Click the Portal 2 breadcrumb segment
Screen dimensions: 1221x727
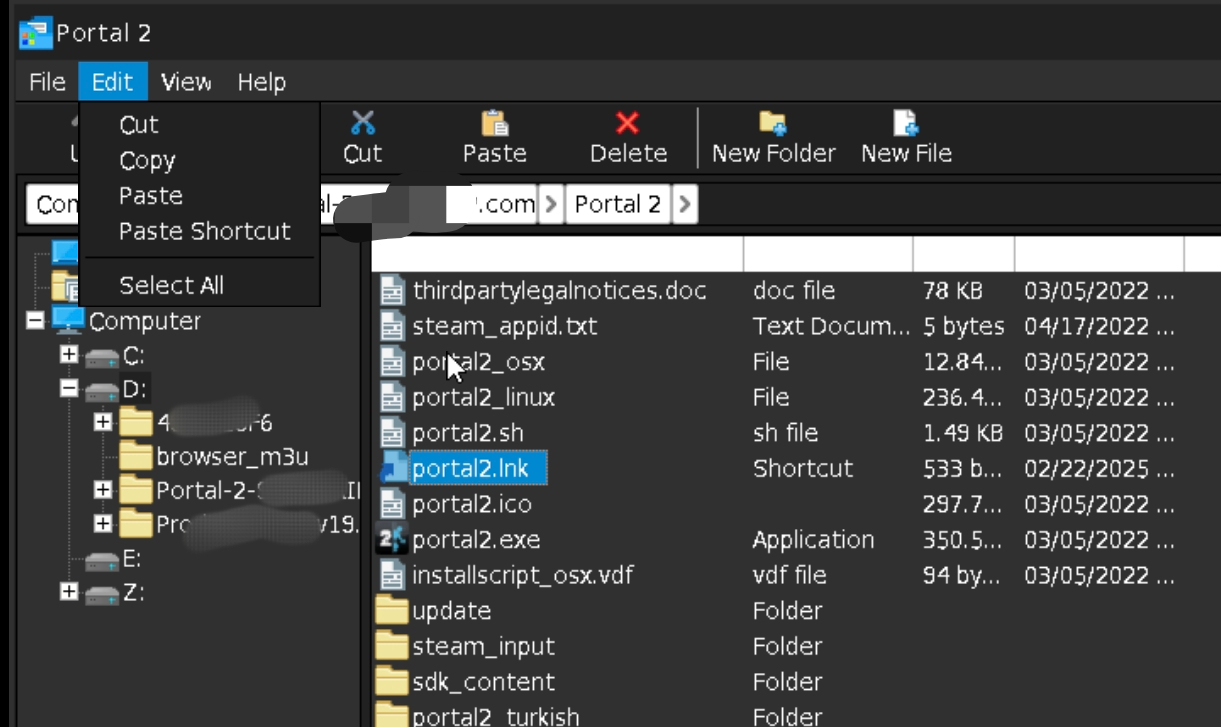point(618,205)
